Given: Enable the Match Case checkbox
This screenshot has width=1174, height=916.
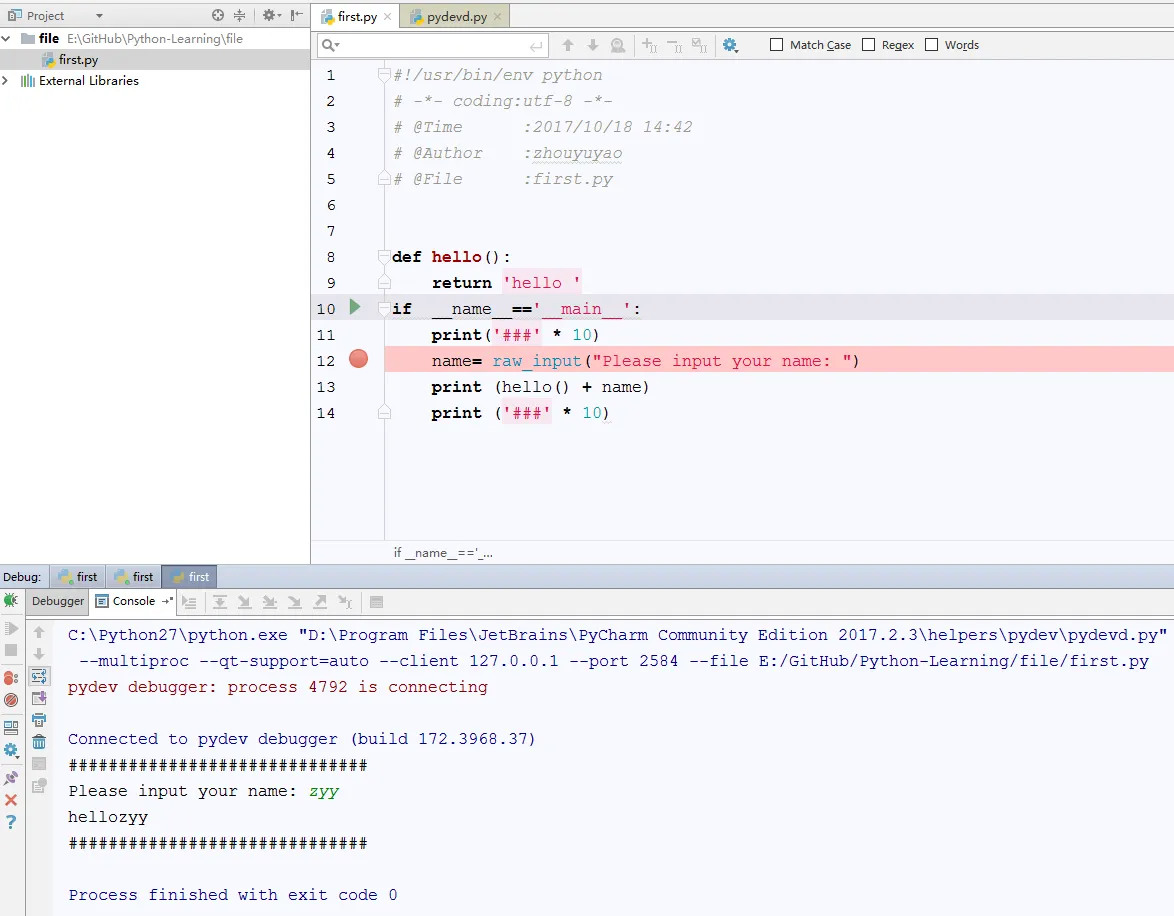Looking at the screenshot, I should pos(776,45).
